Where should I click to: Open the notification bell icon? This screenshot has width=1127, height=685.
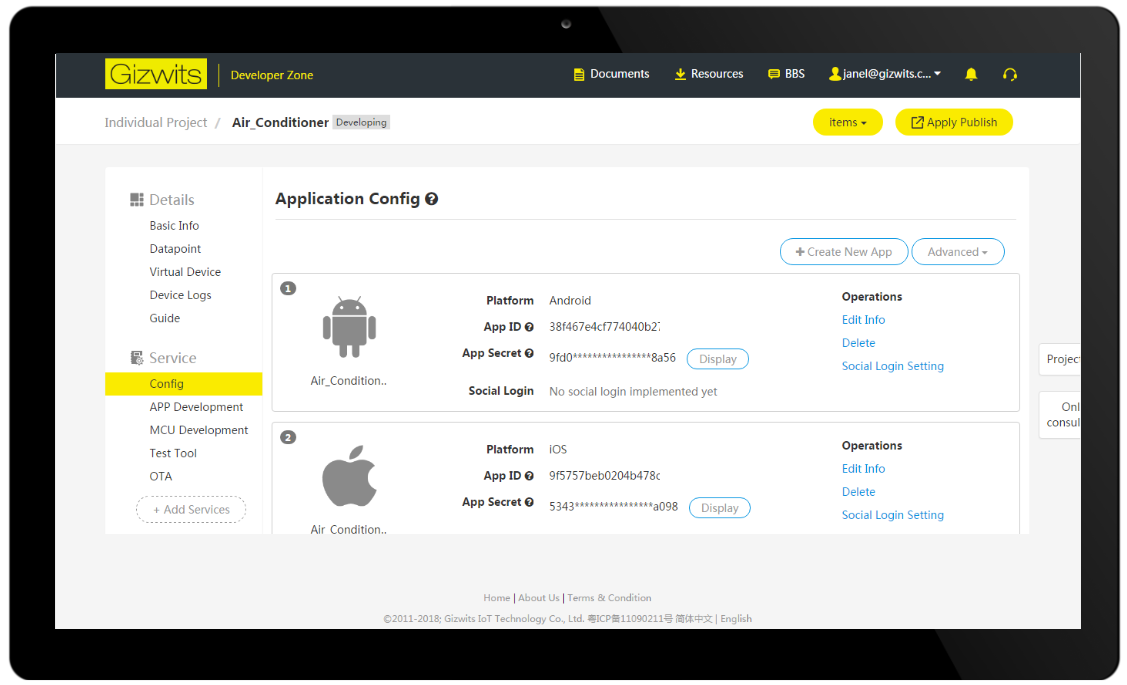[x=971, y=74]
